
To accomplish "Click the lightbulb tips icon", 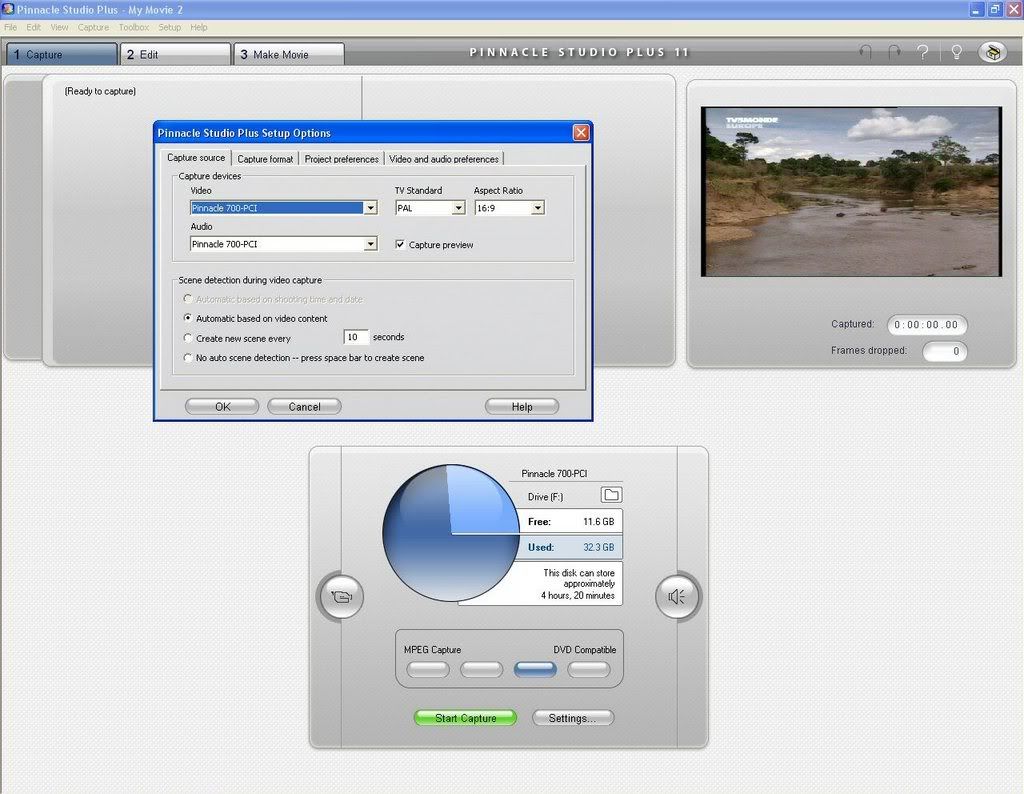I will click(956, 52).
